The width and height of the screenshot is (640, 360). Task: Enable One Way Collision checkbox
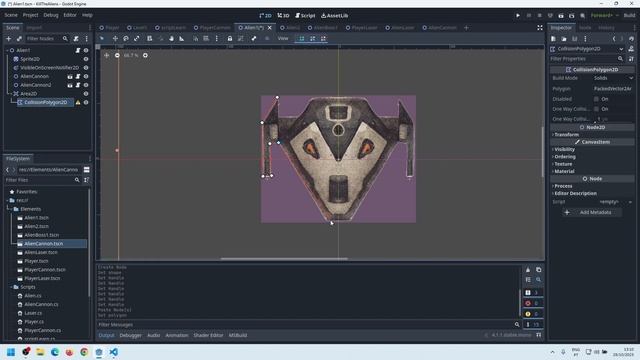pos(596,109)
